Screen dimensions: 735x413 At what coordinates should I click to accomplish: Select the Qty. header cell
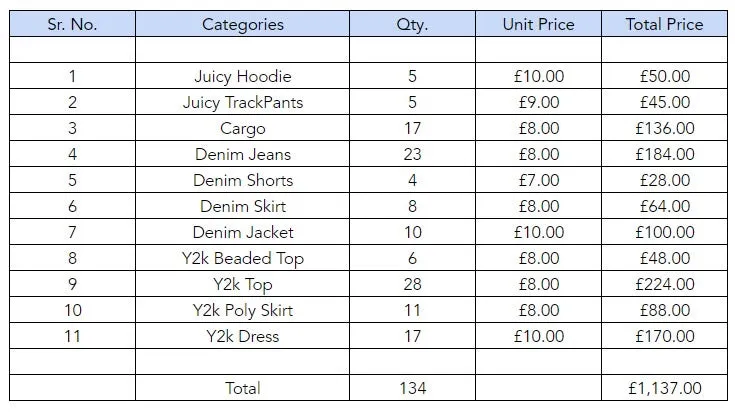(412, 24)
